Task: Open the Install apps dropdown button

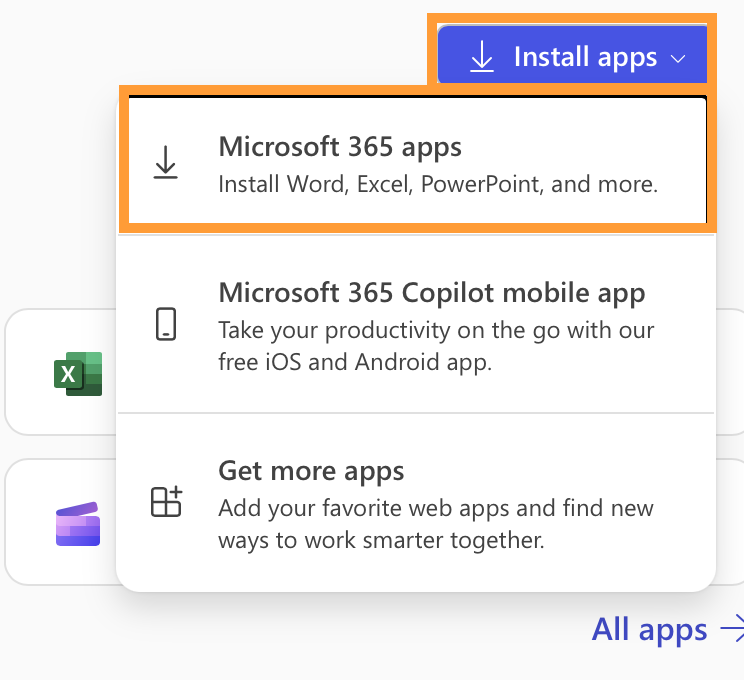Action: (x=572, y=54)
